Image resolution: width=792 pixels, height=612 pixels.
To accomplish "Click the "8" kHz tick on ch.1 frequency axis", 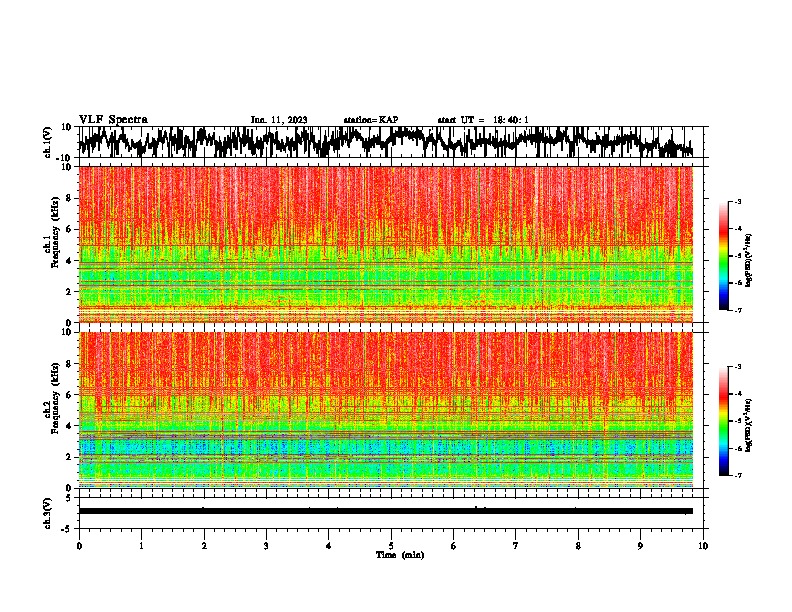I will coord(69,198).
